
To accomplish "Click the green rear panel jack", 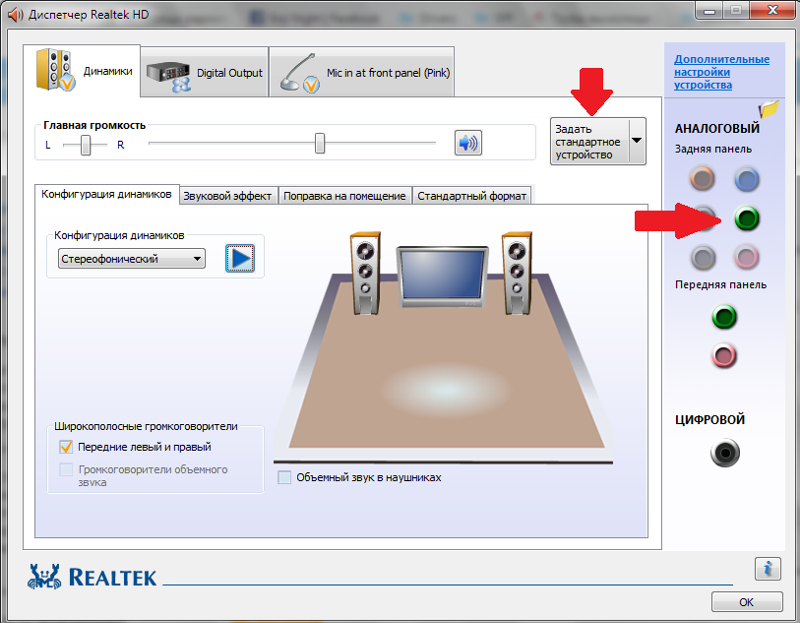I will (747, 219).
